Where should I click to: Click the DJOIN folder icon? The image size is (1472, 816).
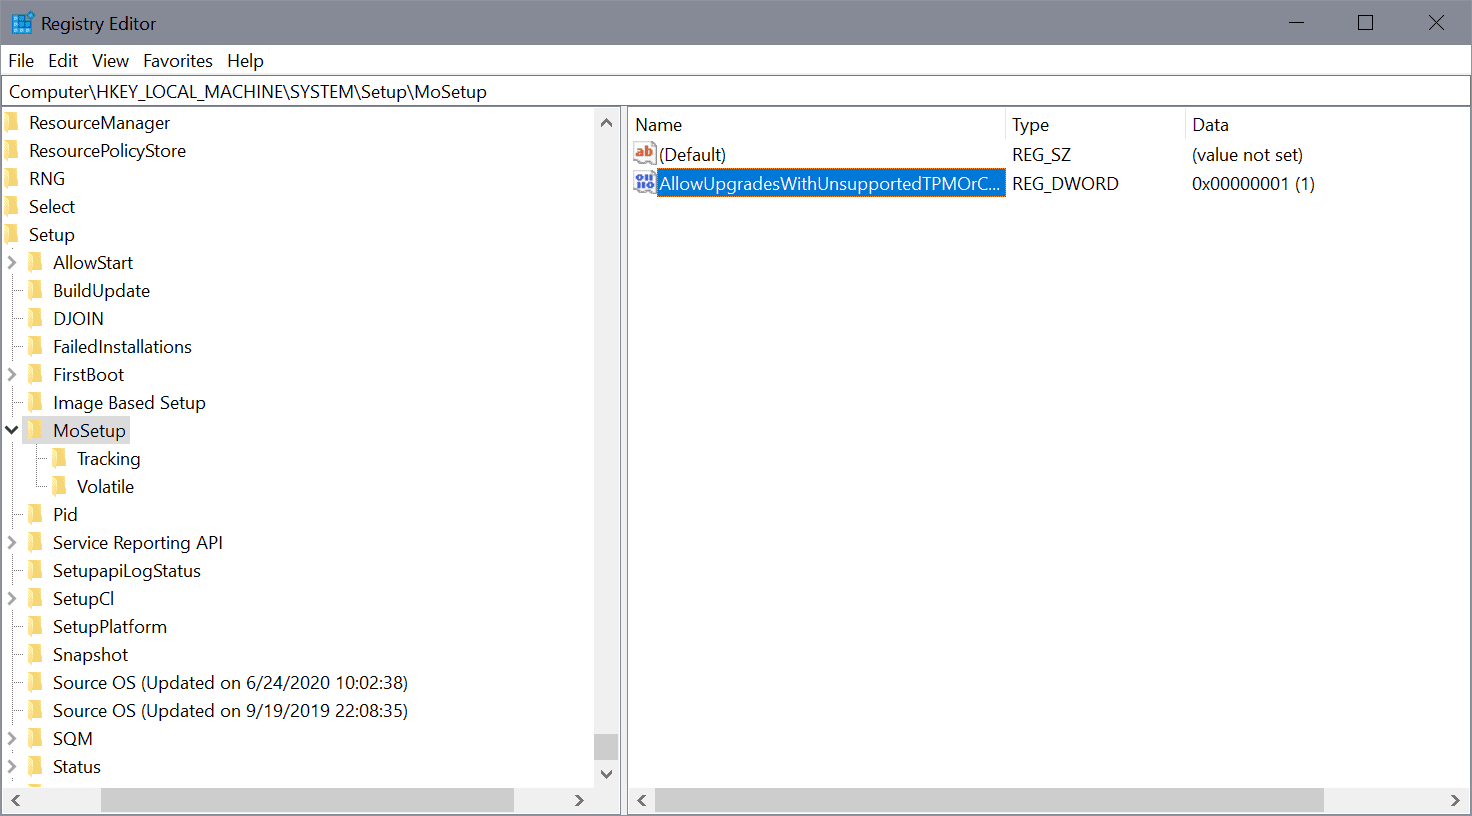(x=36, y=319)
